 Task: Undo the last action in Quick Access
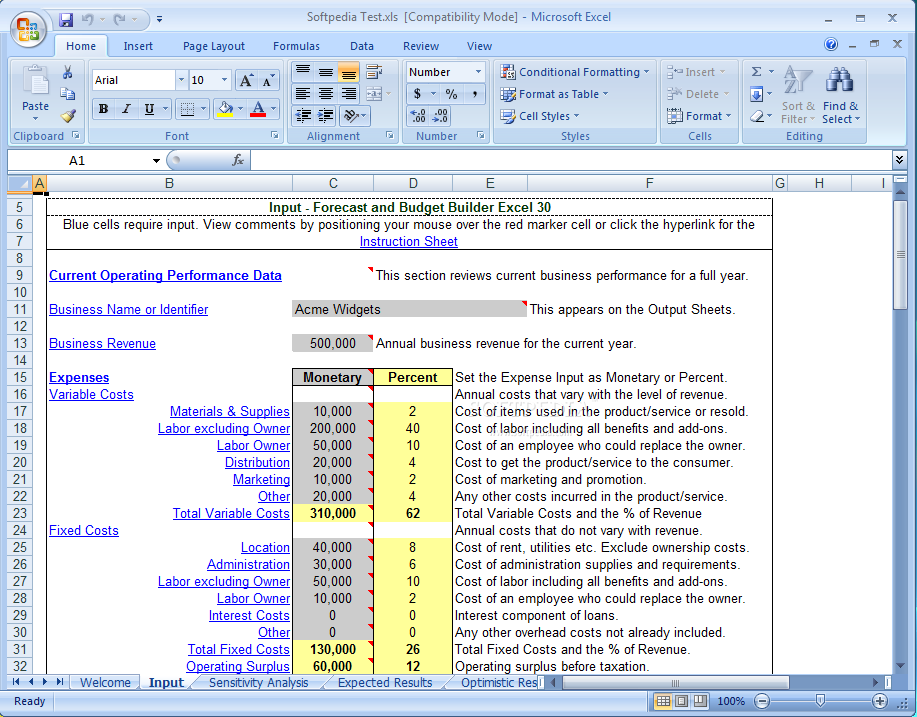pos(88,19)
